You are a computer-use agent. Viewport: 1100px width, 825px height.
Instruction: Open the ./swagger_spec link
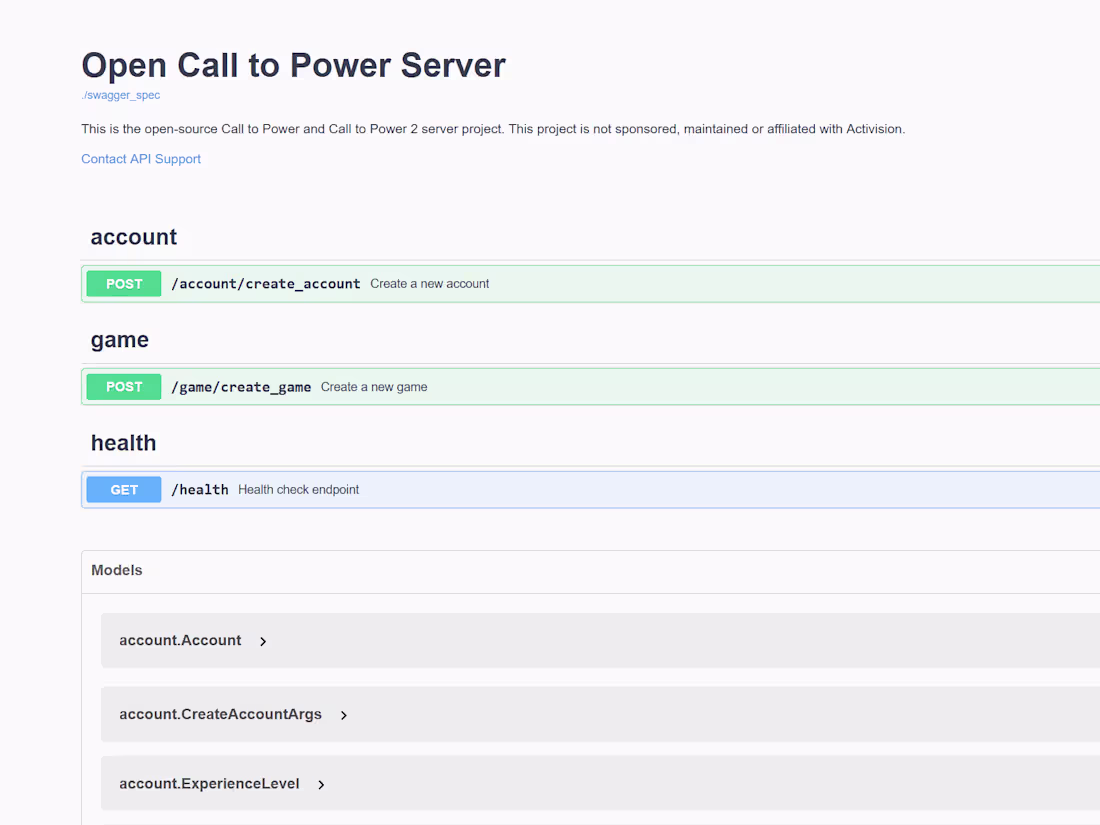click(x=120, y=94)
